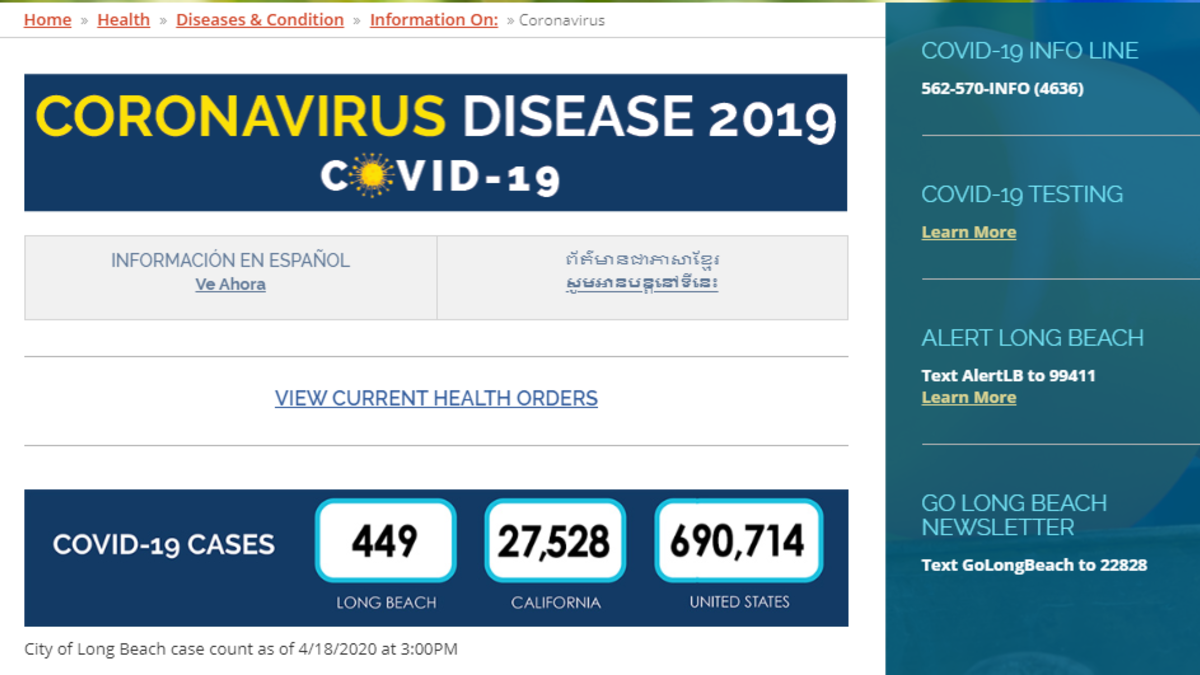Click the Information On: breadcrumb link
1200x675 pixels.
(433, 20)
